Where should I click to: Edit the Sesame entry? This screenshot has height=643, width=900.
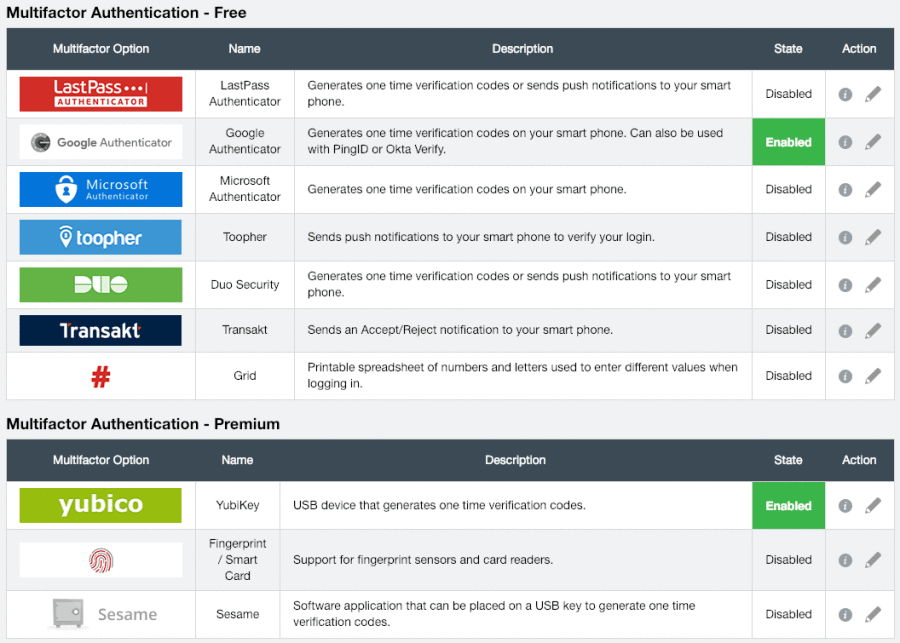[874, 614]
